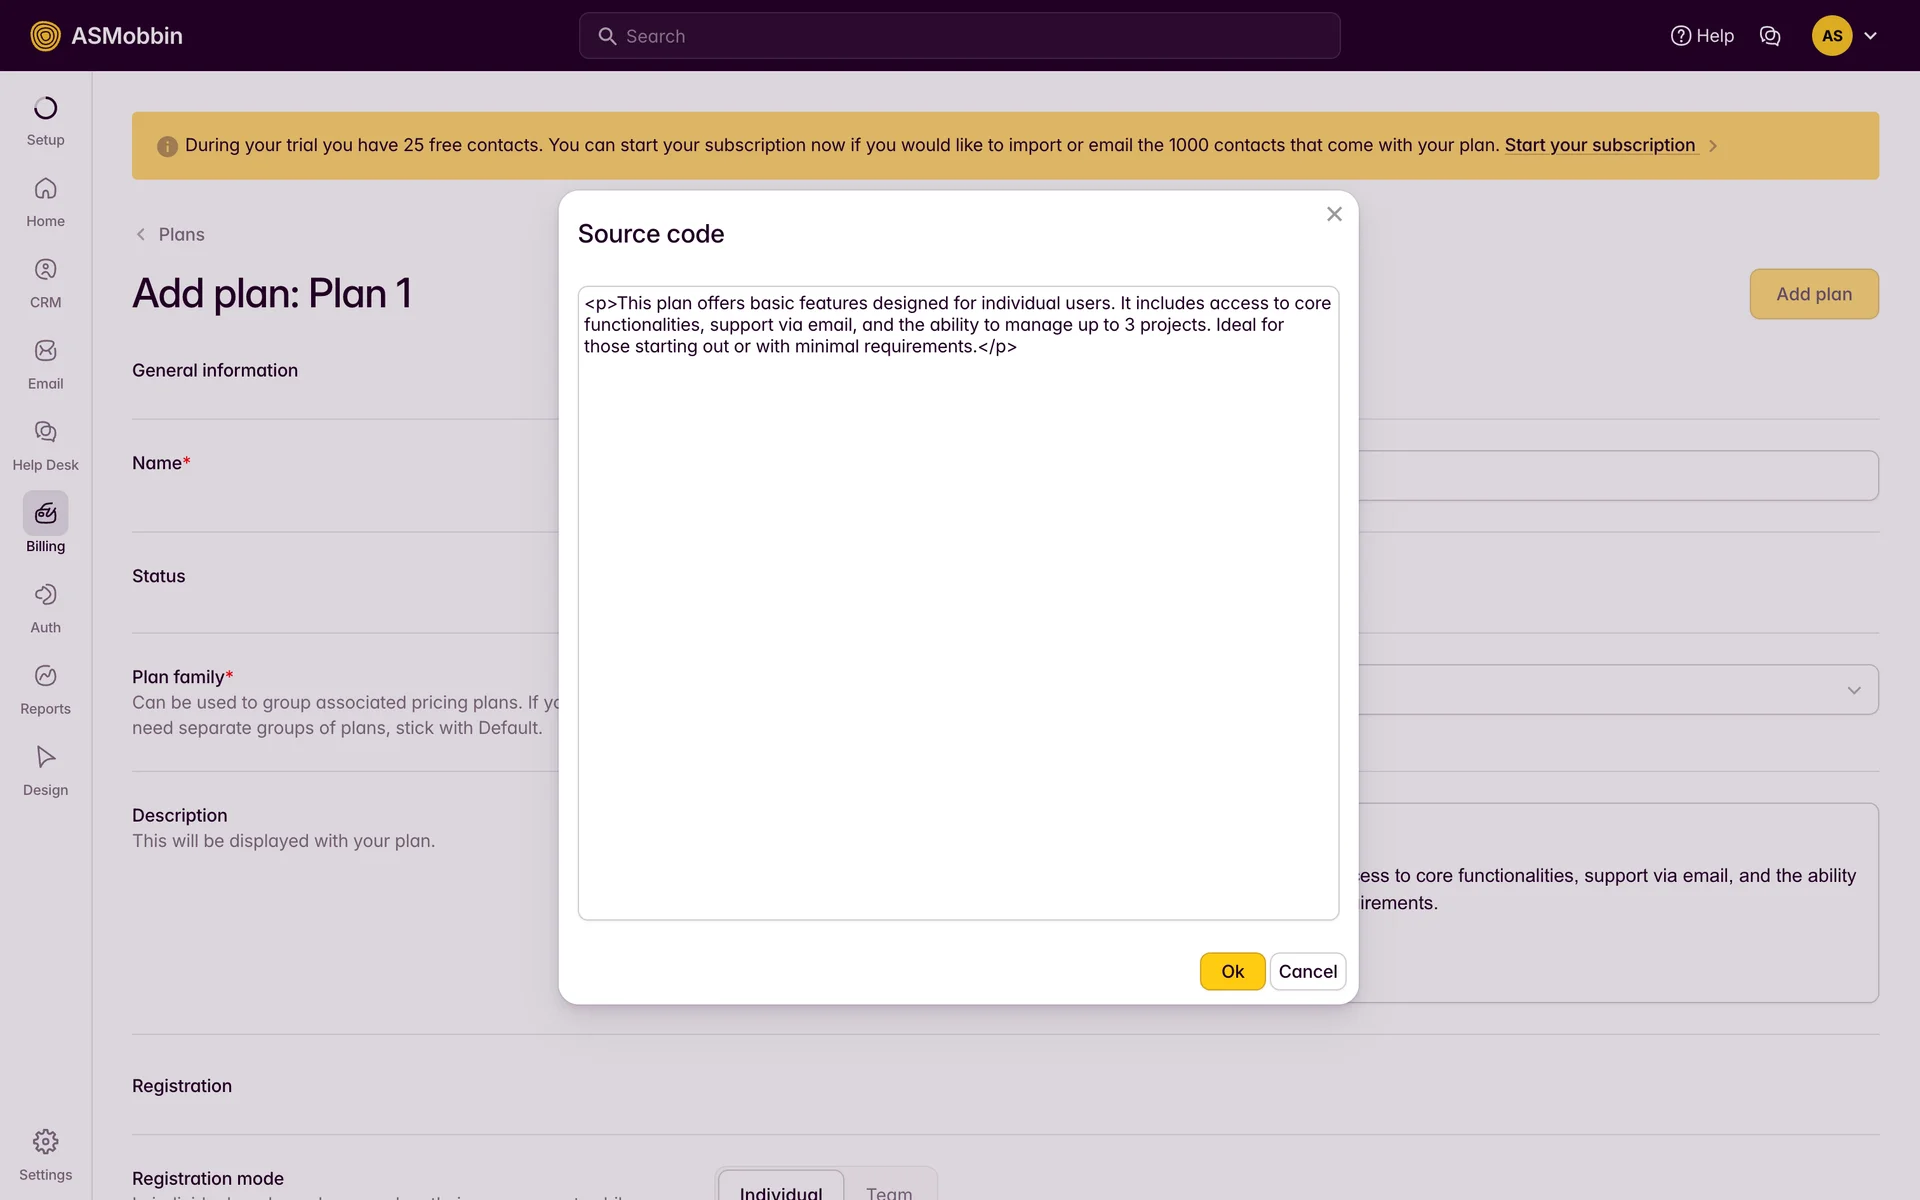
Task: Go back to Plans breadcrumb
Action: (180, 234)
